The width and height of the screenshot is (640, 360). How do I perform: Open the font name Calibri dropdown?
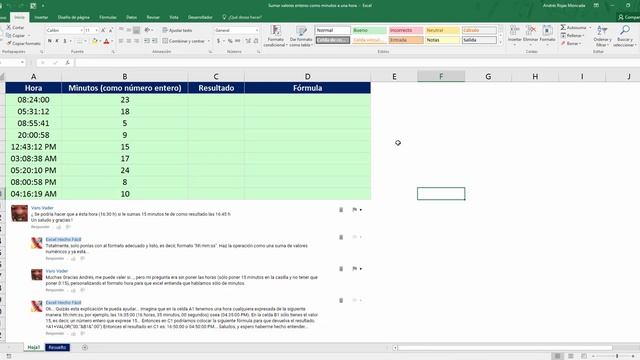click(x=82, y=31)
